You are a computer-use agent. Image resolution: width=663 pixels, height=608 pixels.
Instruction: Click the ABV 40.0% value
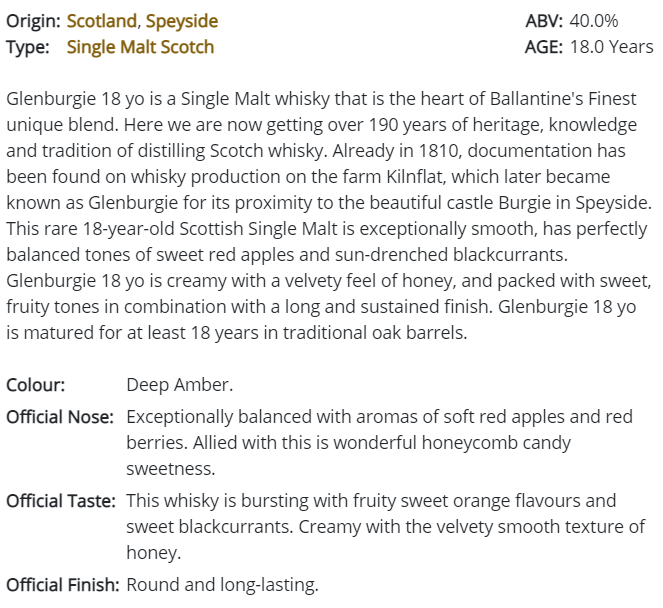click(x=594, y=21)
